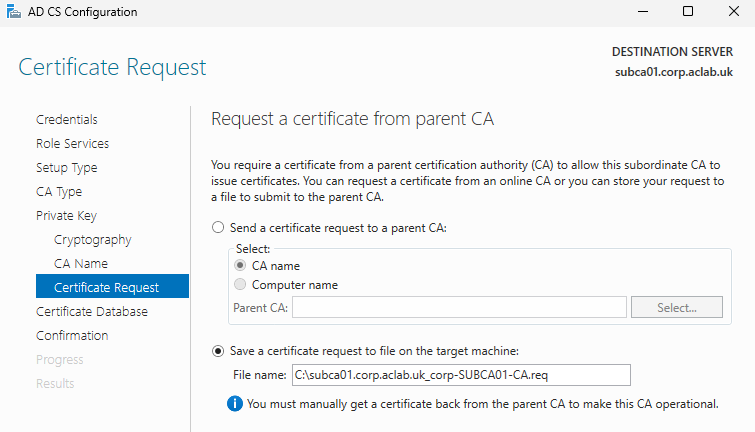The width and height of the screenshot is (755, 432).
Task: Select Send a certificate request to parent CA
Action: (219, 228)
